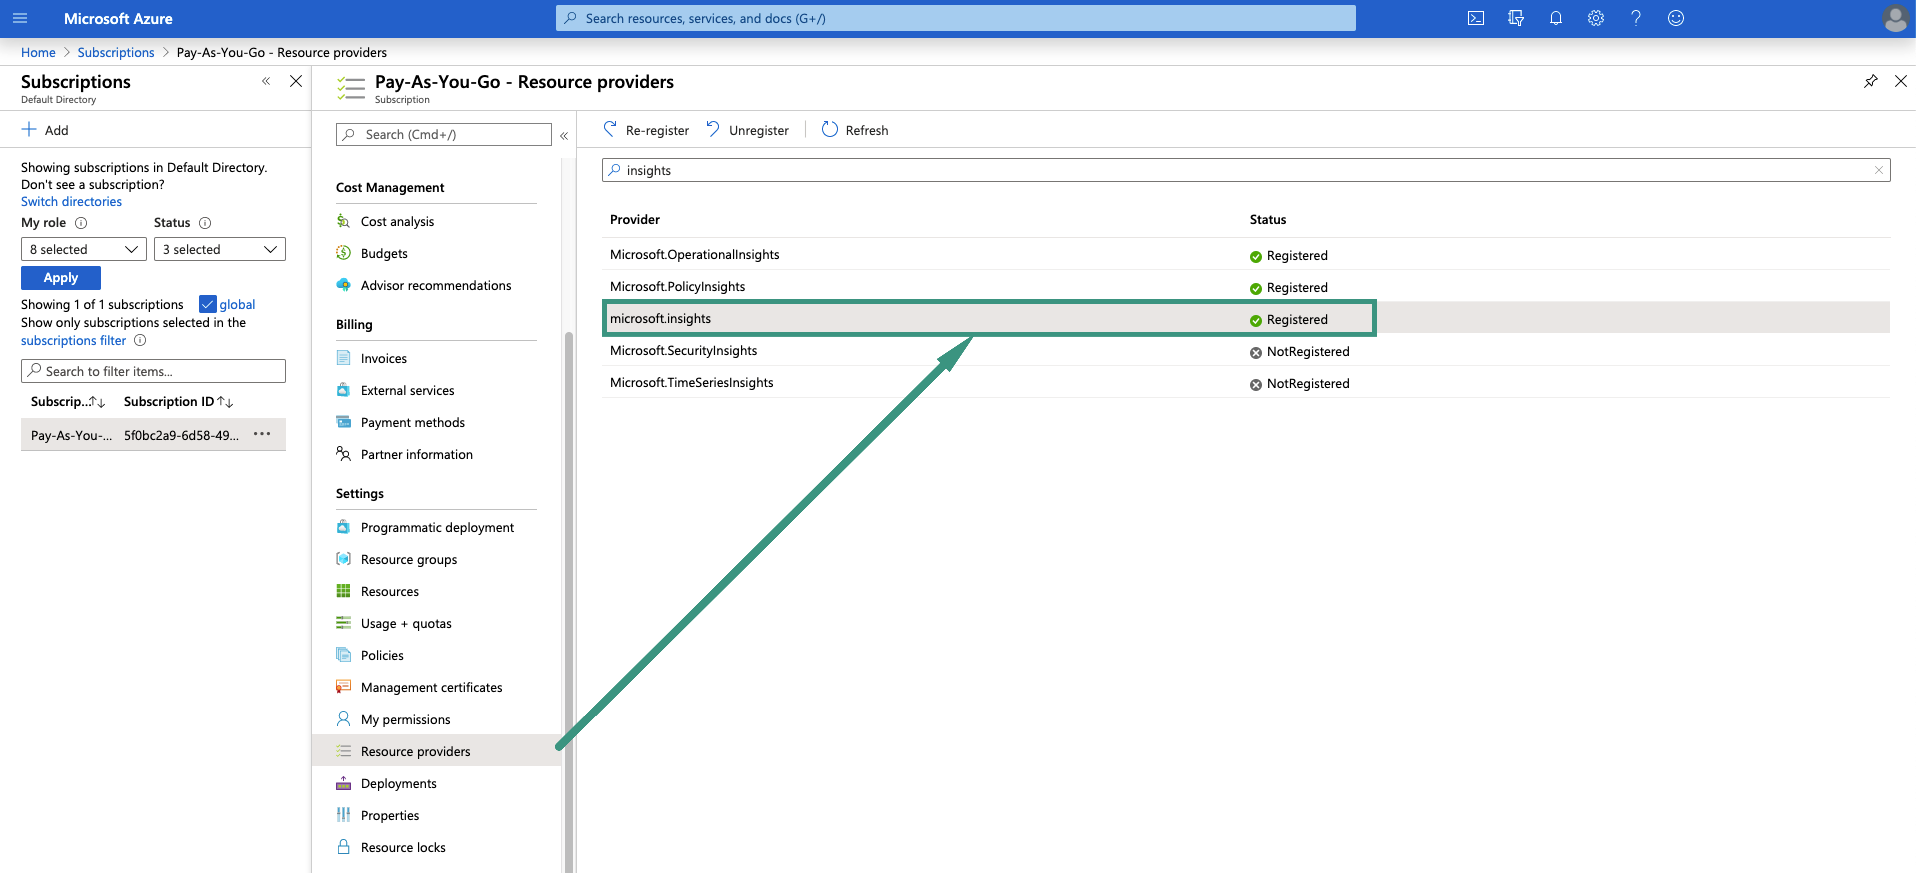Click the global Azure search bar
1916x873 pixels.
tap(956, 18)
